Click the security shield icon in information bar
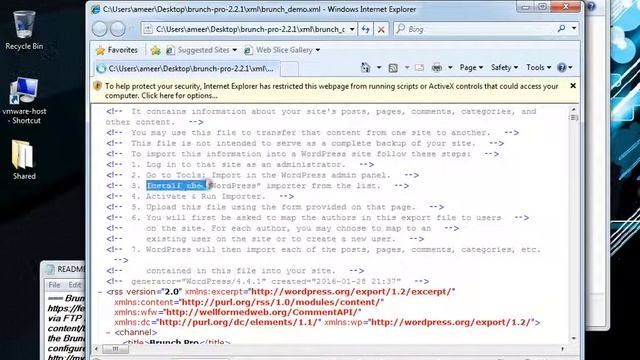 97,86
